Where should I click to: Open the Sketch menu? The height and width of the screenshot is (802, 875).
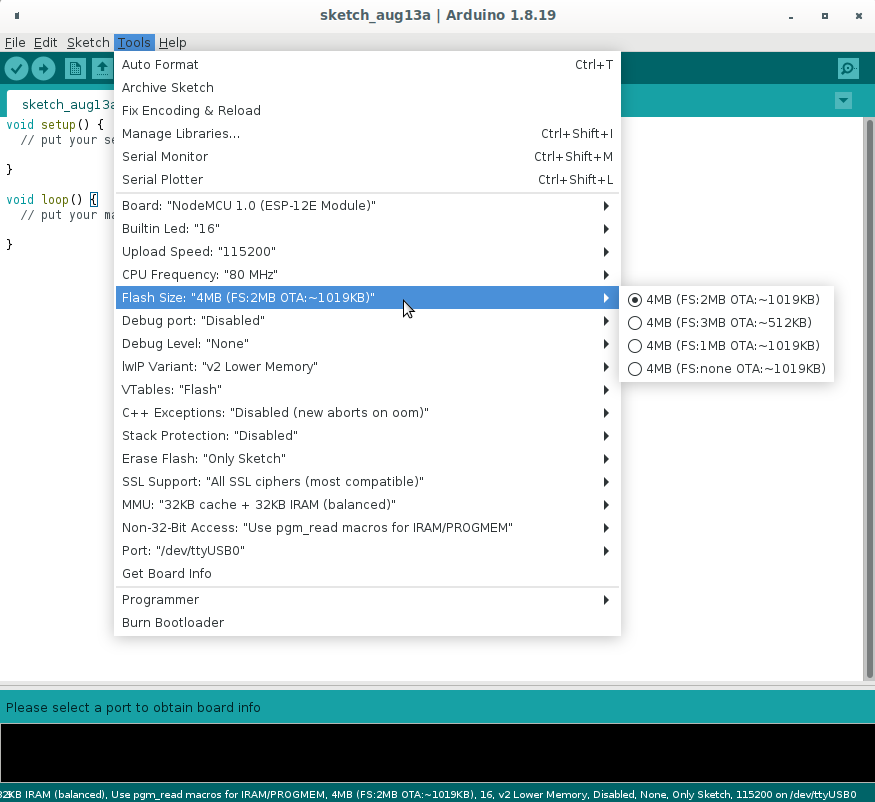[x=88, y=42]
